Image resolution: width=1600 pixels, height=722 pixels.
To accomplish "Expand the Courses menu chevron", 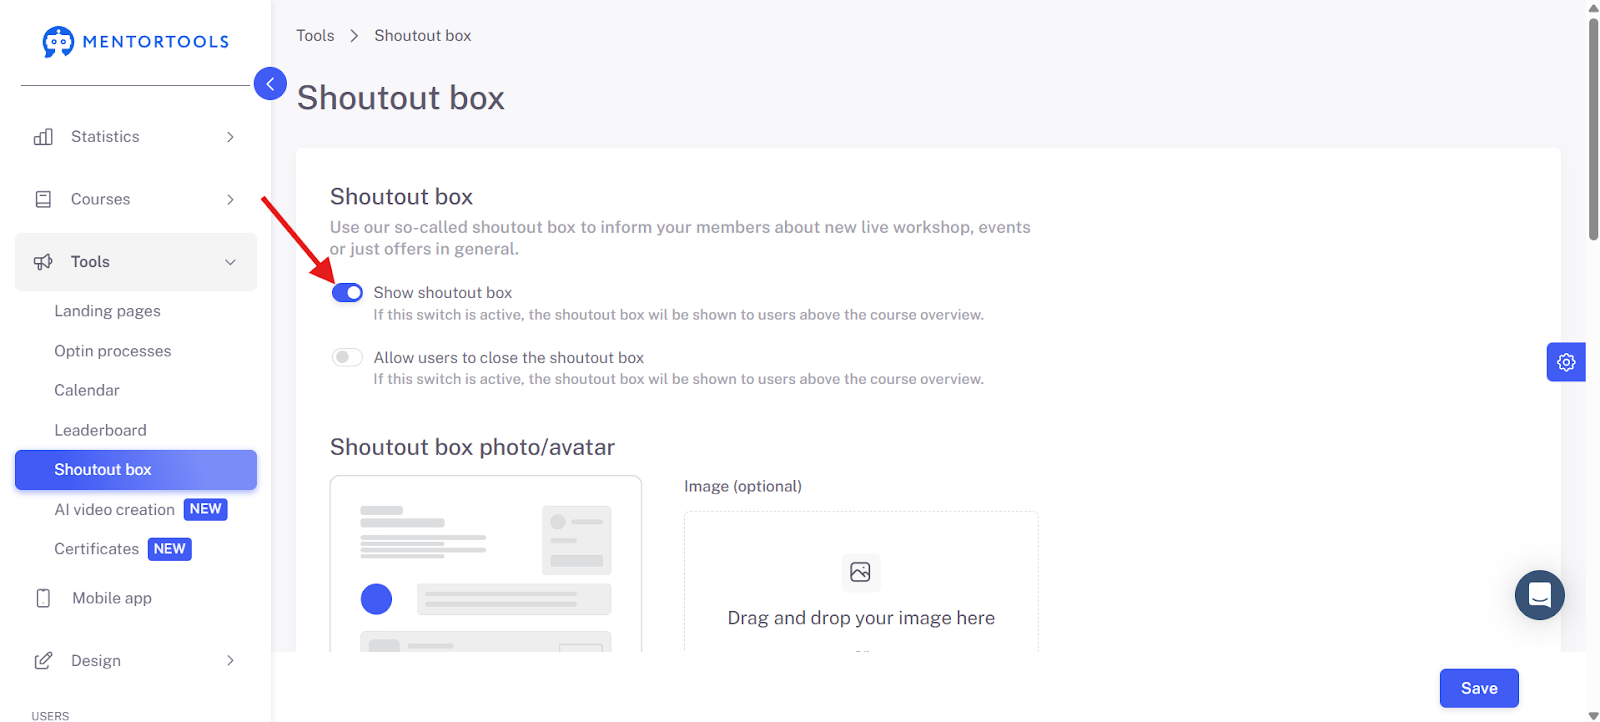I will (230, 199).
